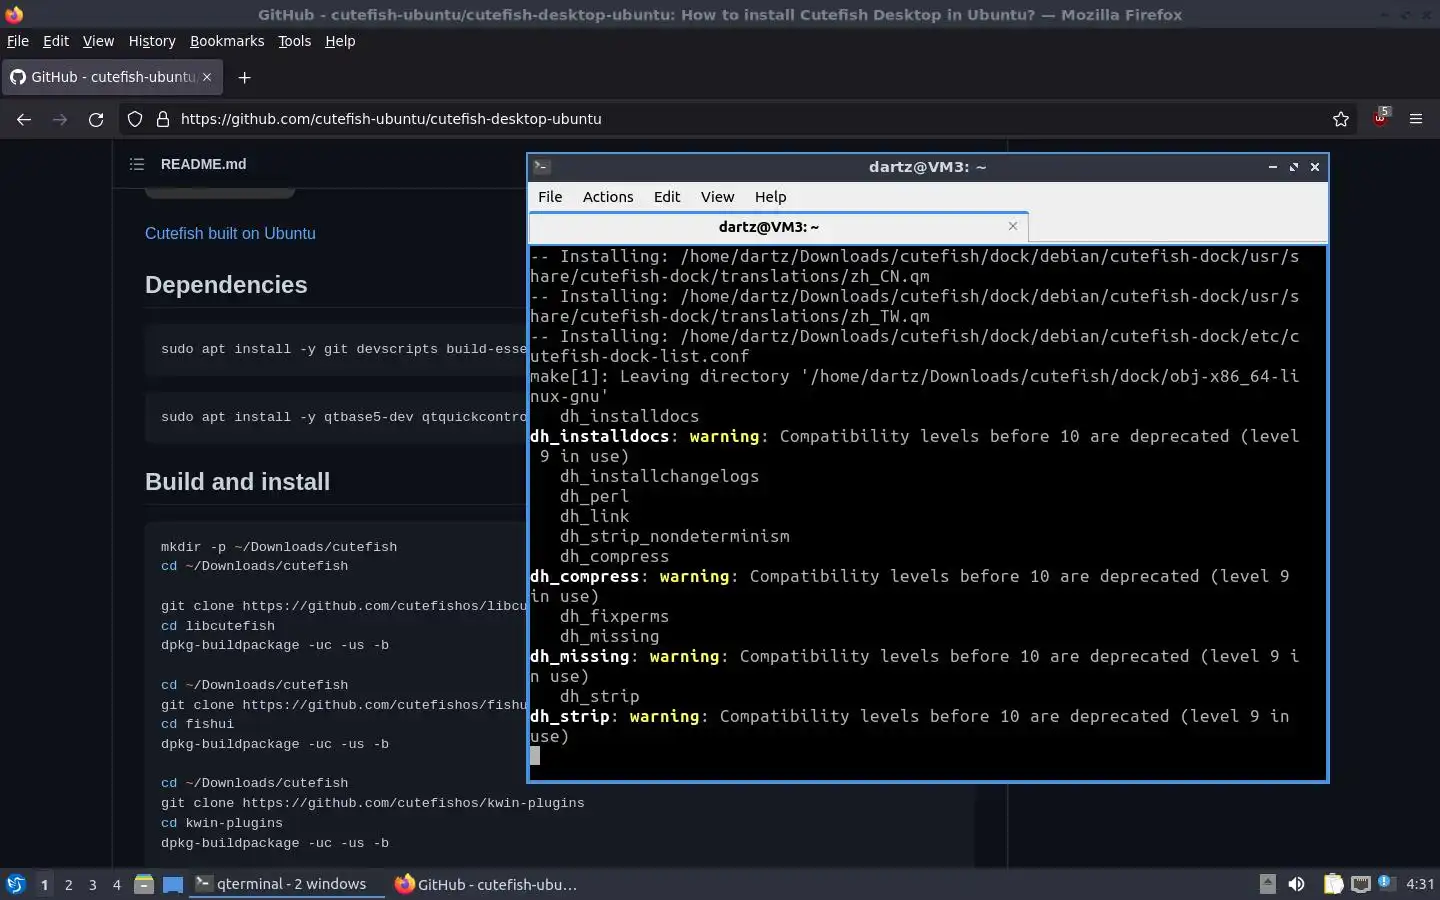Click the 'cd fishui' code line
The image size is (1440, 900).
click(x=197, y=724)
